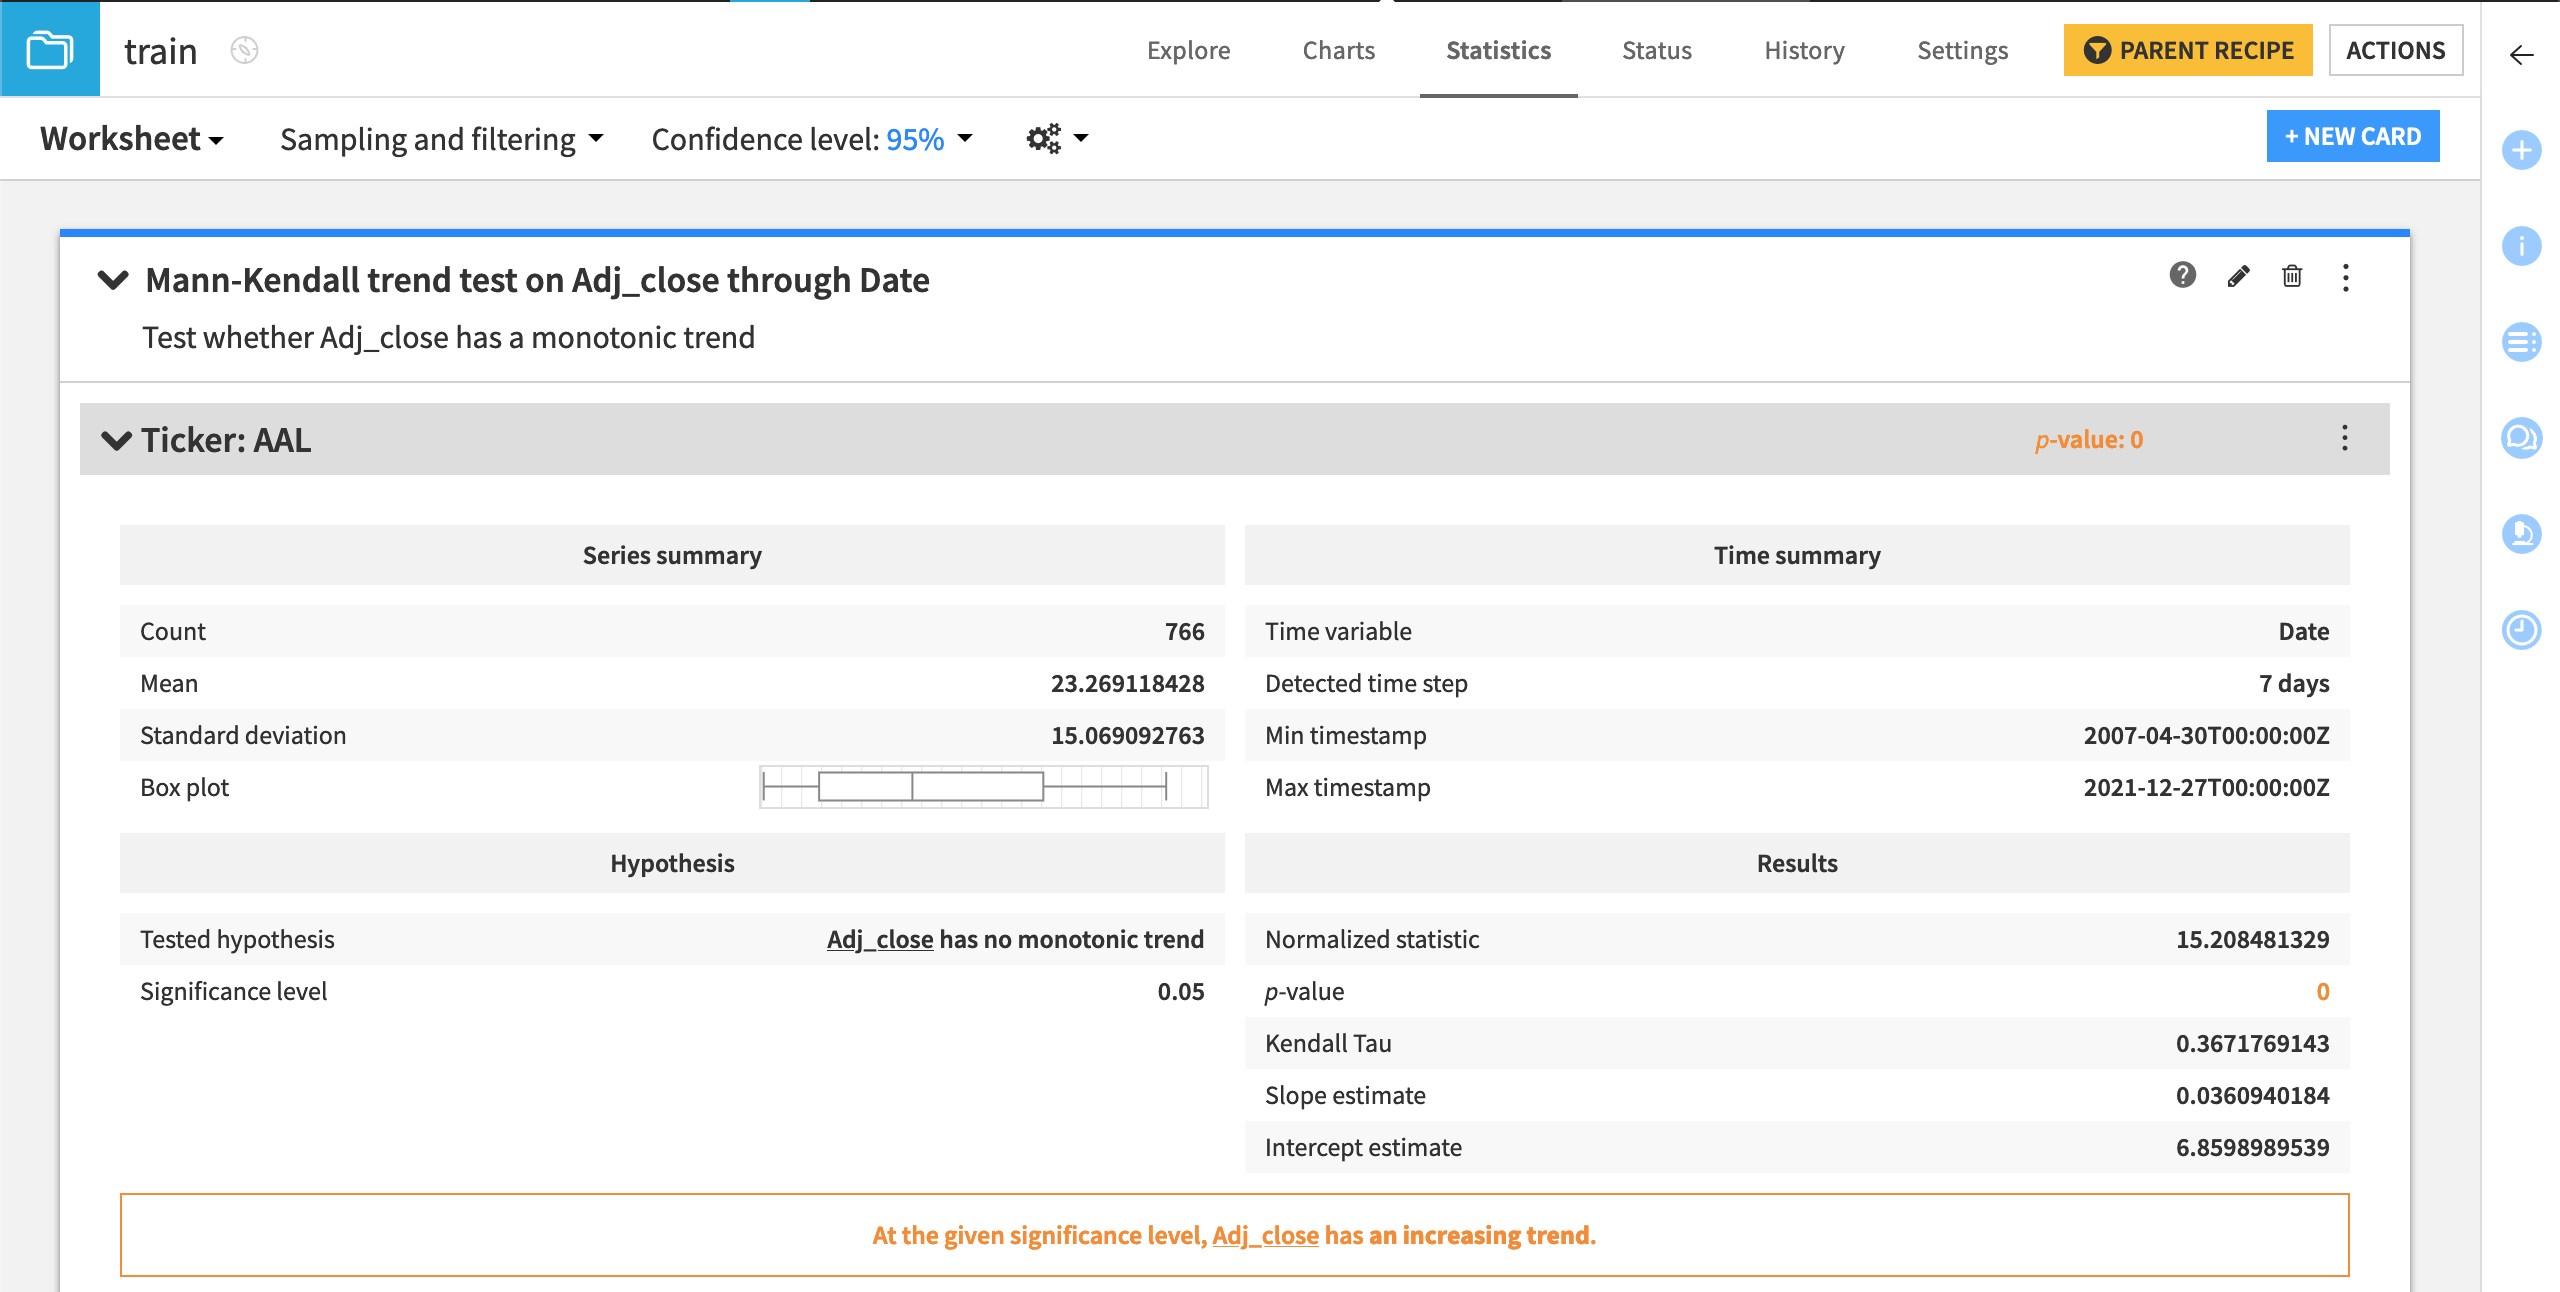The height and width of the screenshot is (1292, 2560).
Task: View the Timeline panel via the clock icon
Action: pos(2522,630)
